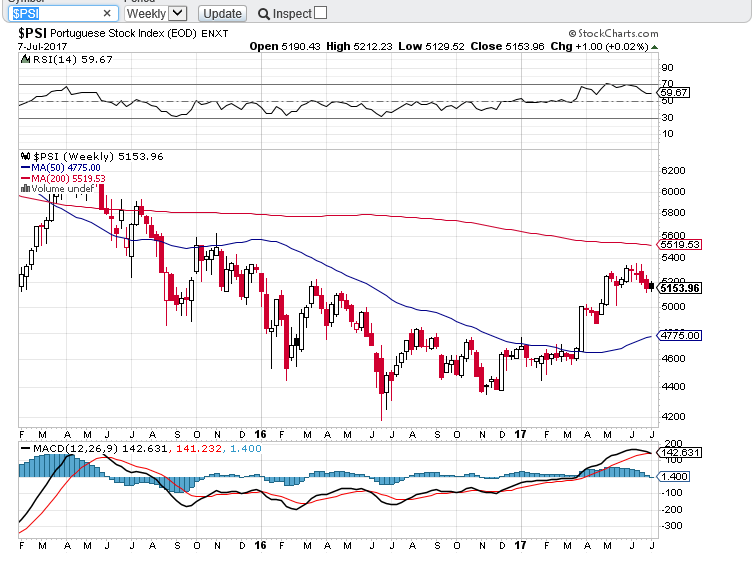
Task: Click the 16 year marker on price axis
Action: coord(260,434)
